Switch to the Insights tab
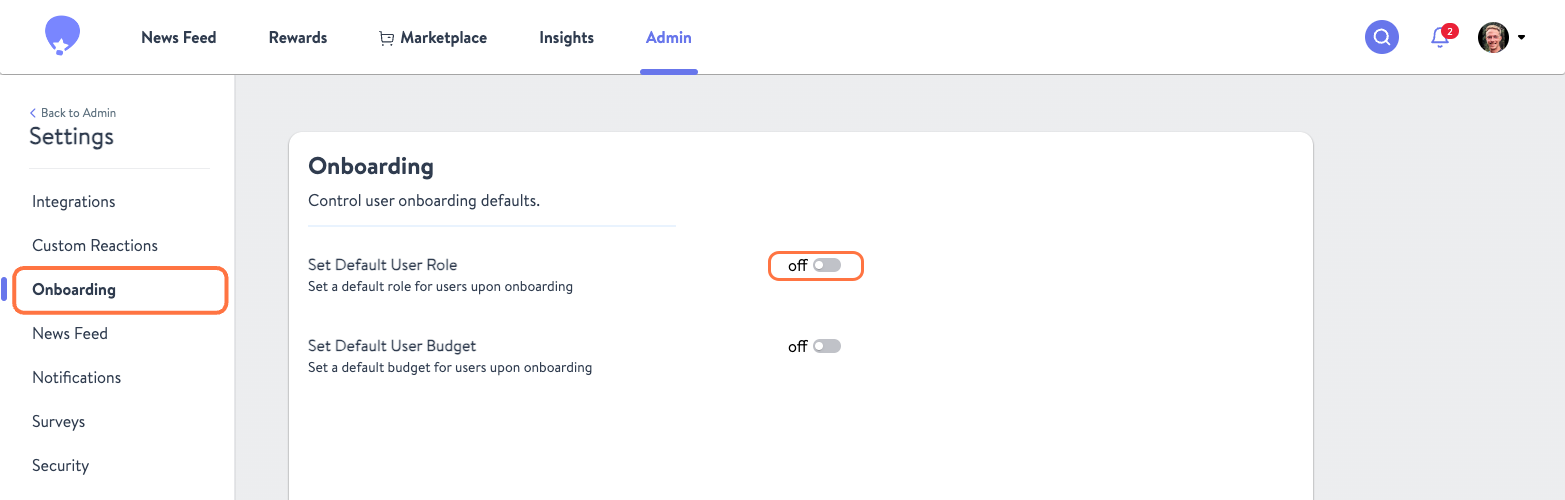 [567, 38]
